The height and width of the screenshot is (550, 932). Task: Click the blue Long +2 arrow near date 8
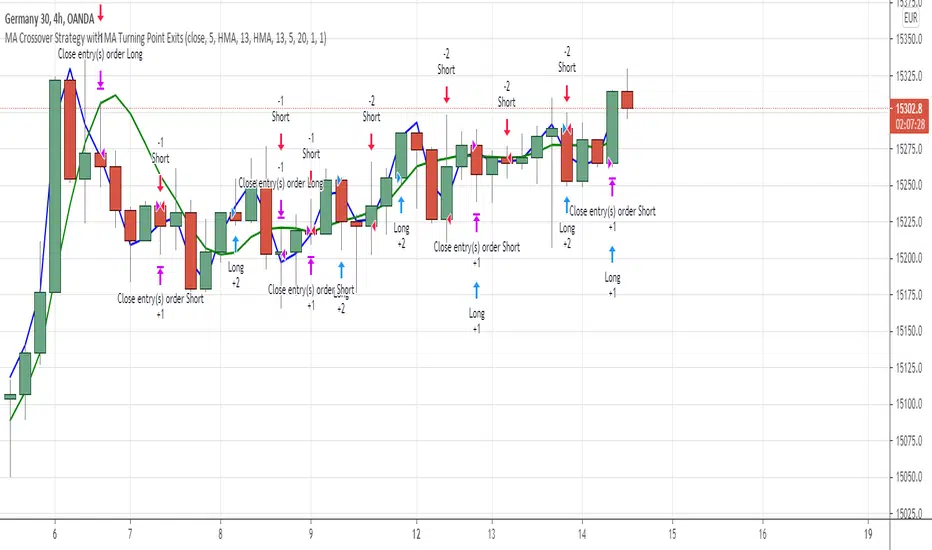236,244
